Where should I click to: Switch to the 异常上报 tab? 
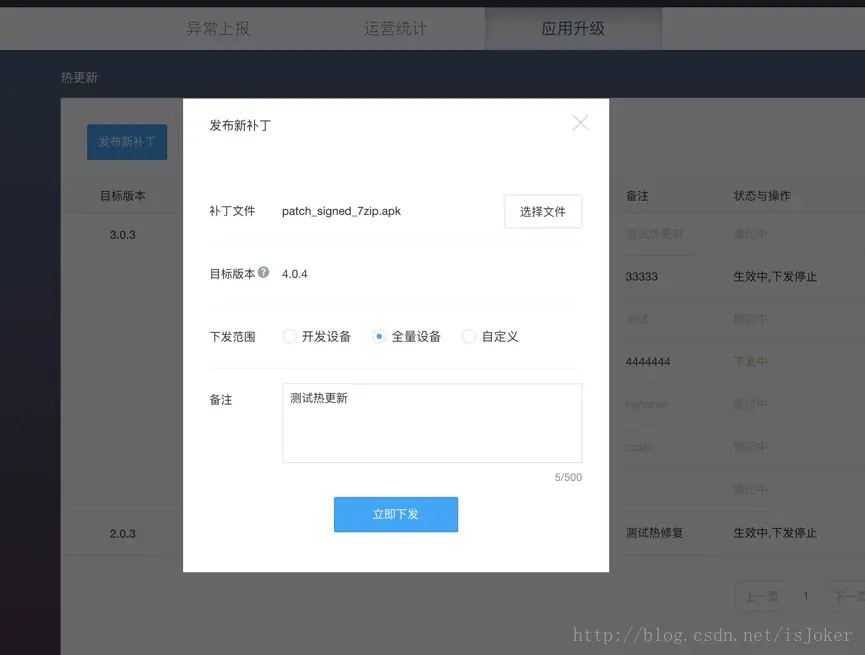pos(219,28)
